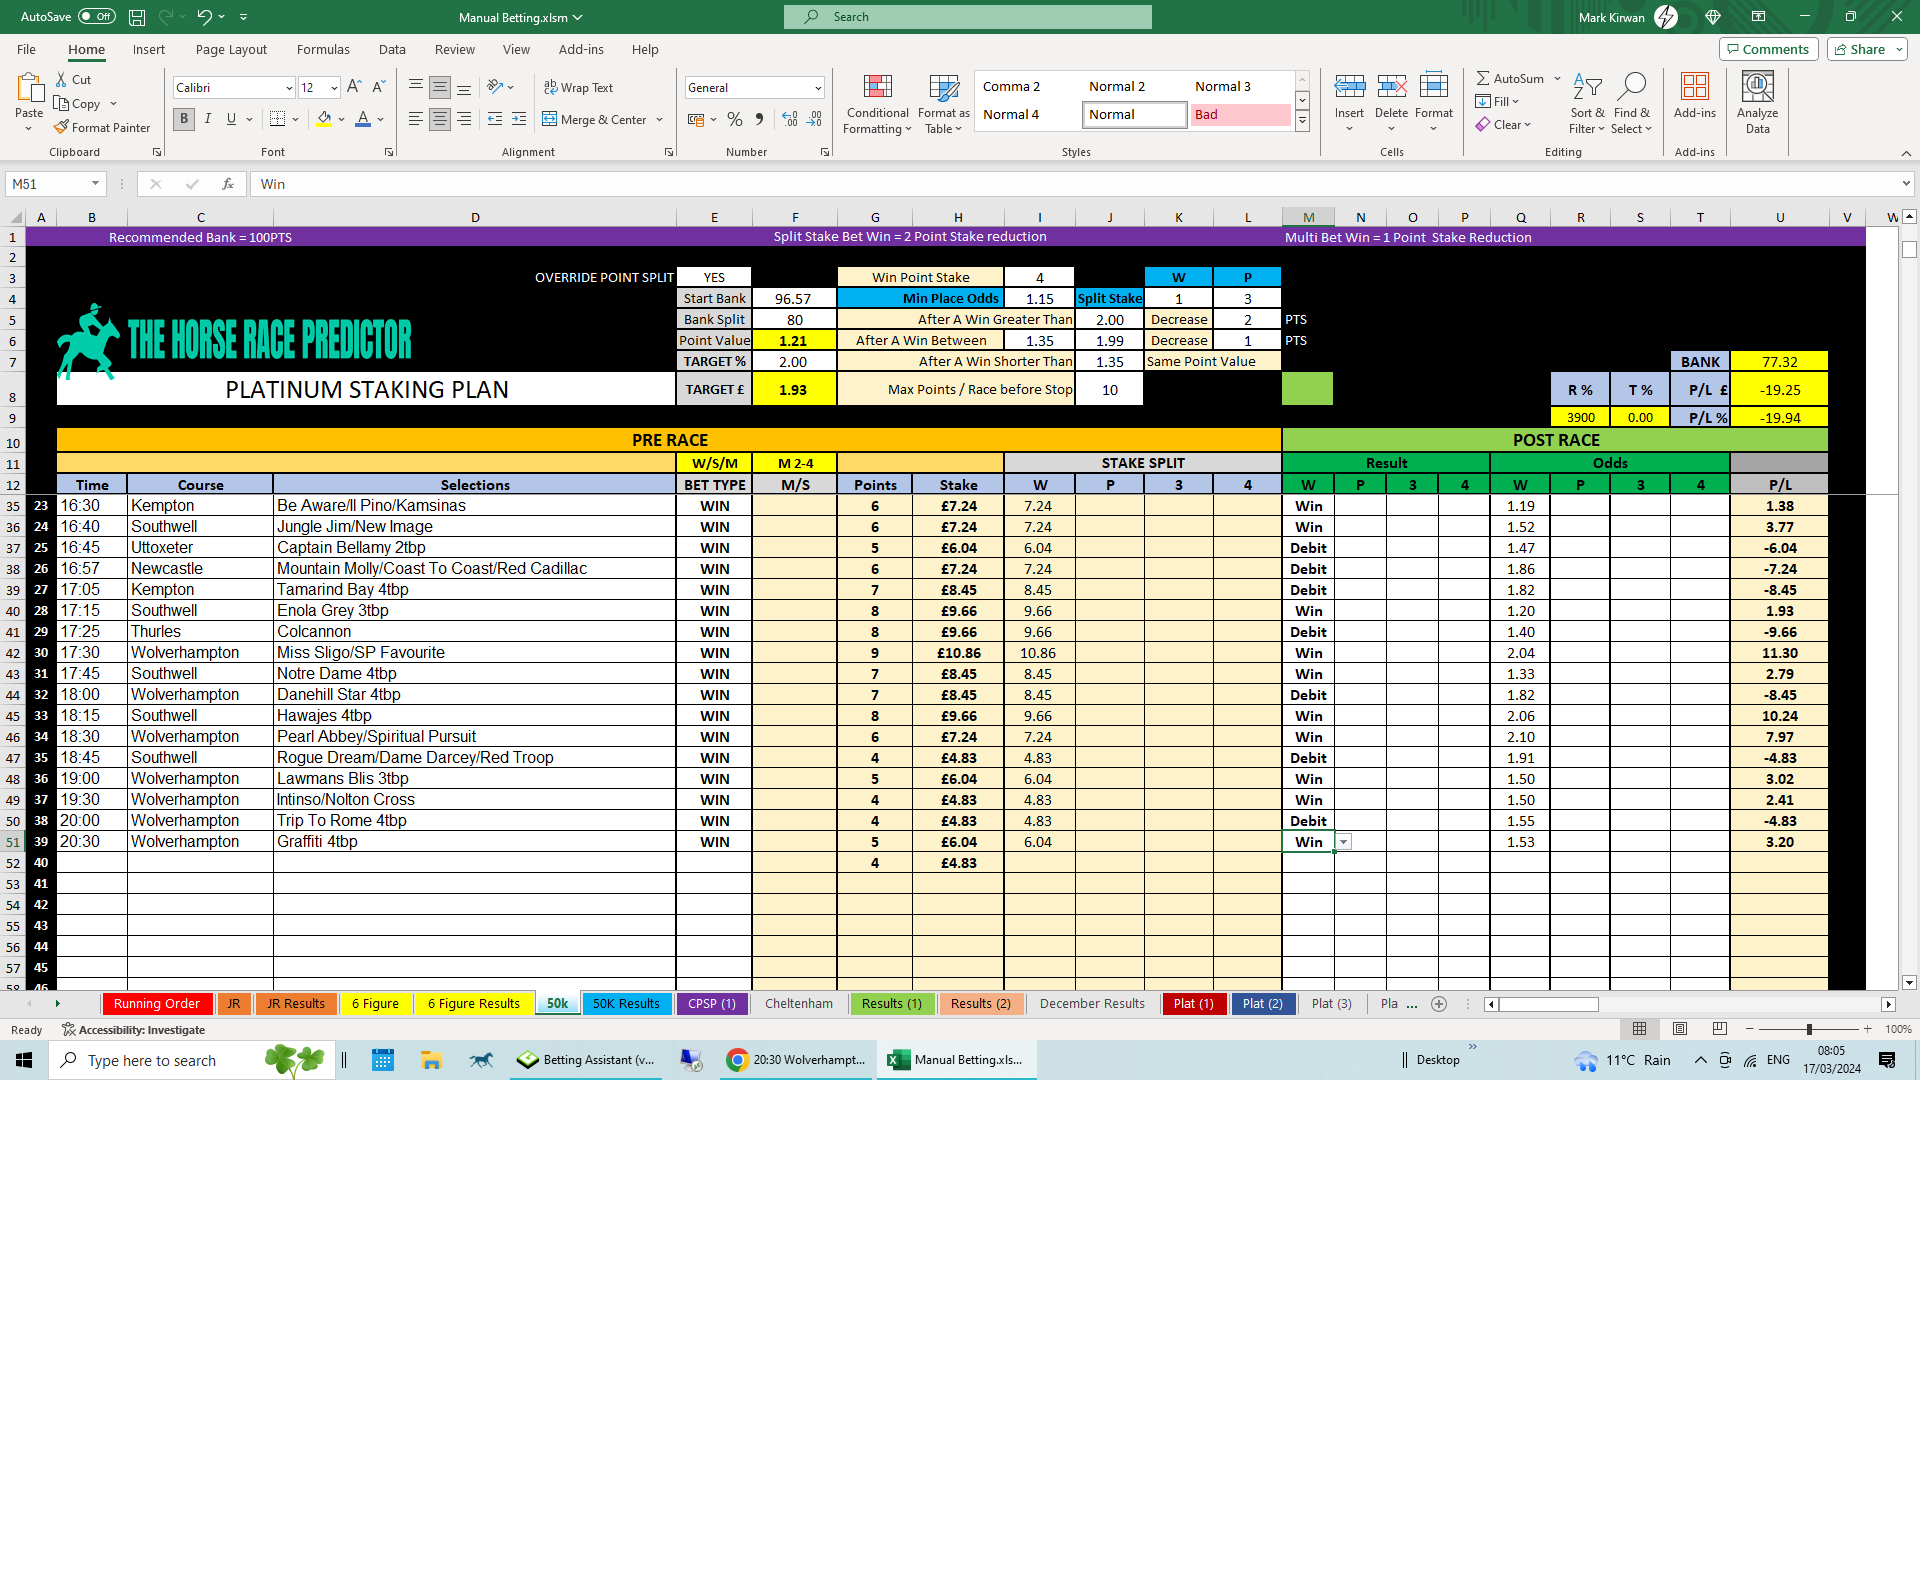Click the Add-ins ribbon icon
The height and width of the screenshot is (1572, 1920).
pos(1695,88)
